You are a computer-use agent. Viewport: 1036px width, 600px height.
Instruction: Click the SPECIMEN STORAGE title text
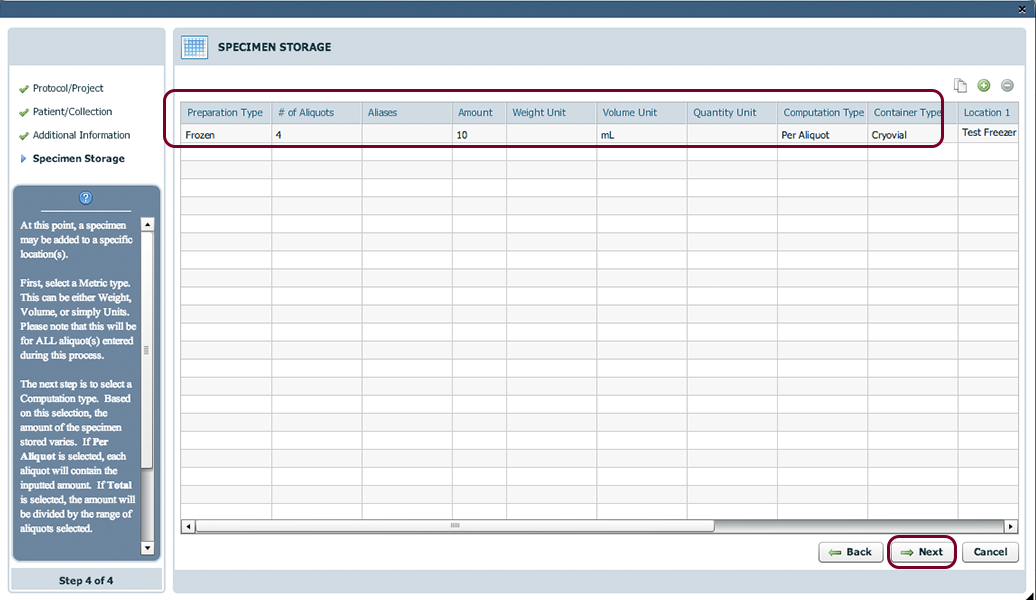pyautogui.click(x=275, y=47)
